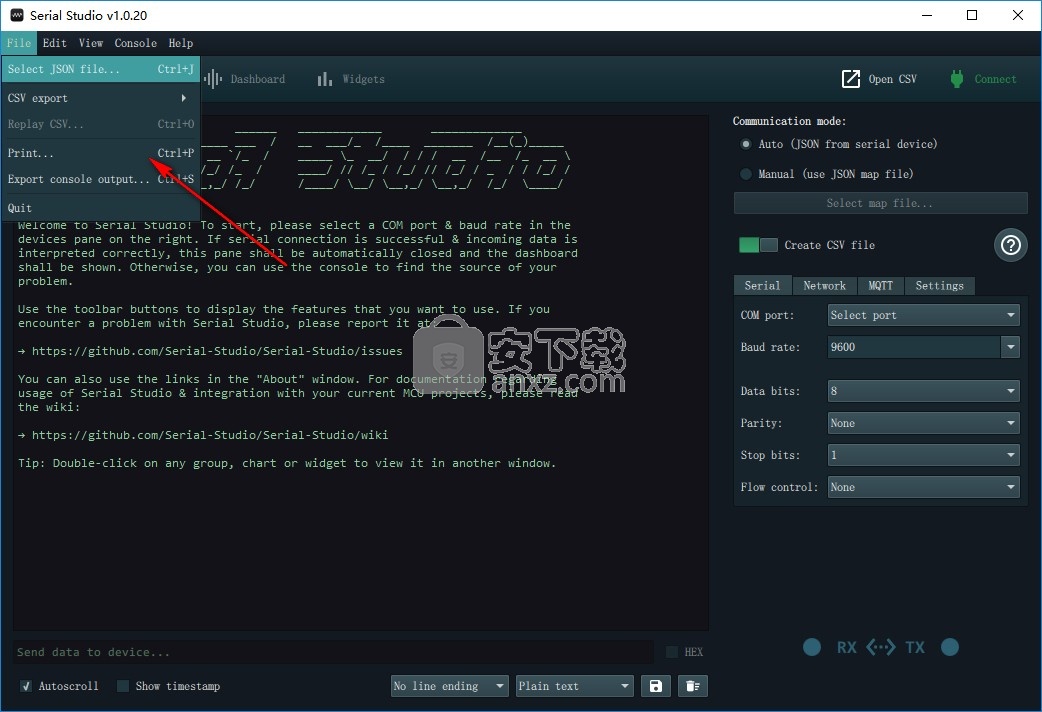This screenshot has width=1042, height=712.
Task: Click the Connect button label
Action: 995,79
